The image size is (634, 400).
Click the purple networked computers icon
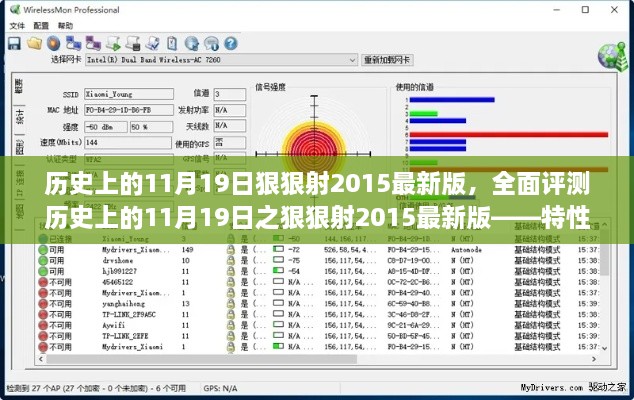[93, 43]
